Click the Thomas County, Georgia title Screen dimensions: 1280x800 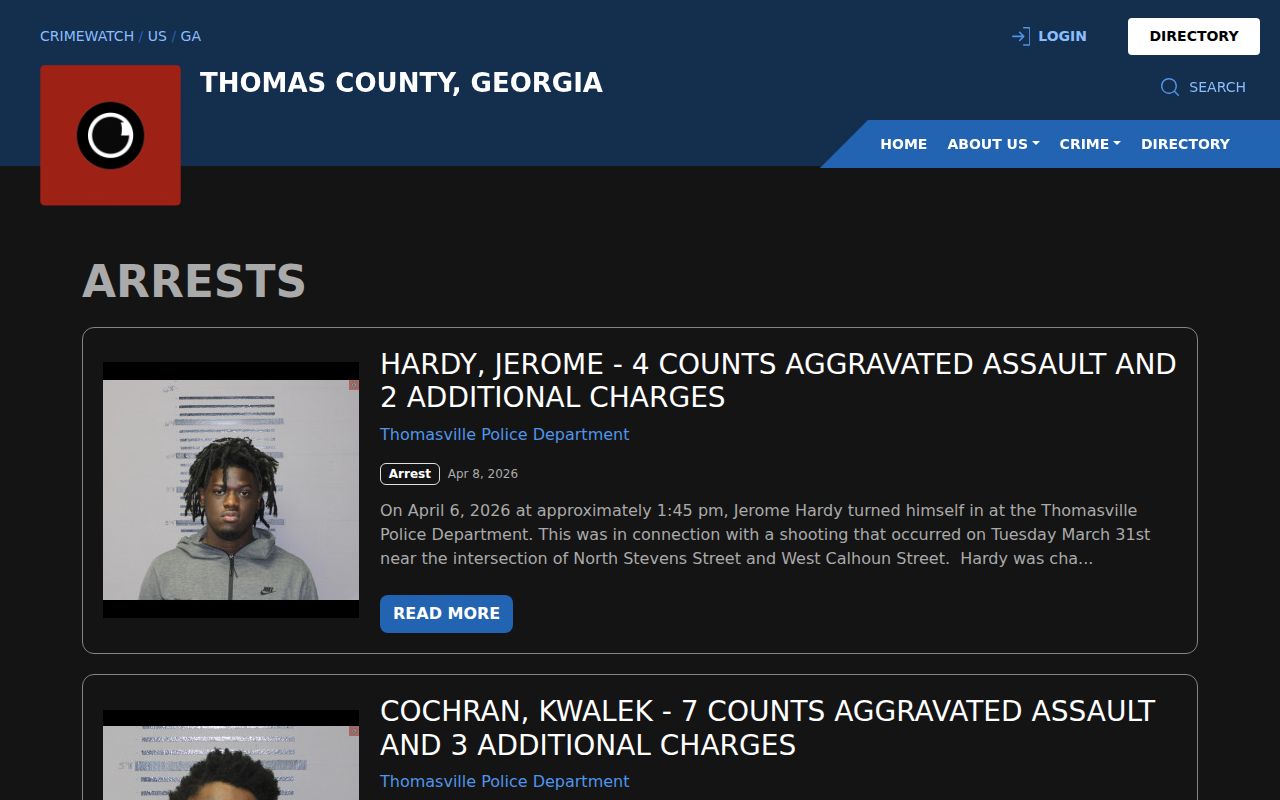401,82
